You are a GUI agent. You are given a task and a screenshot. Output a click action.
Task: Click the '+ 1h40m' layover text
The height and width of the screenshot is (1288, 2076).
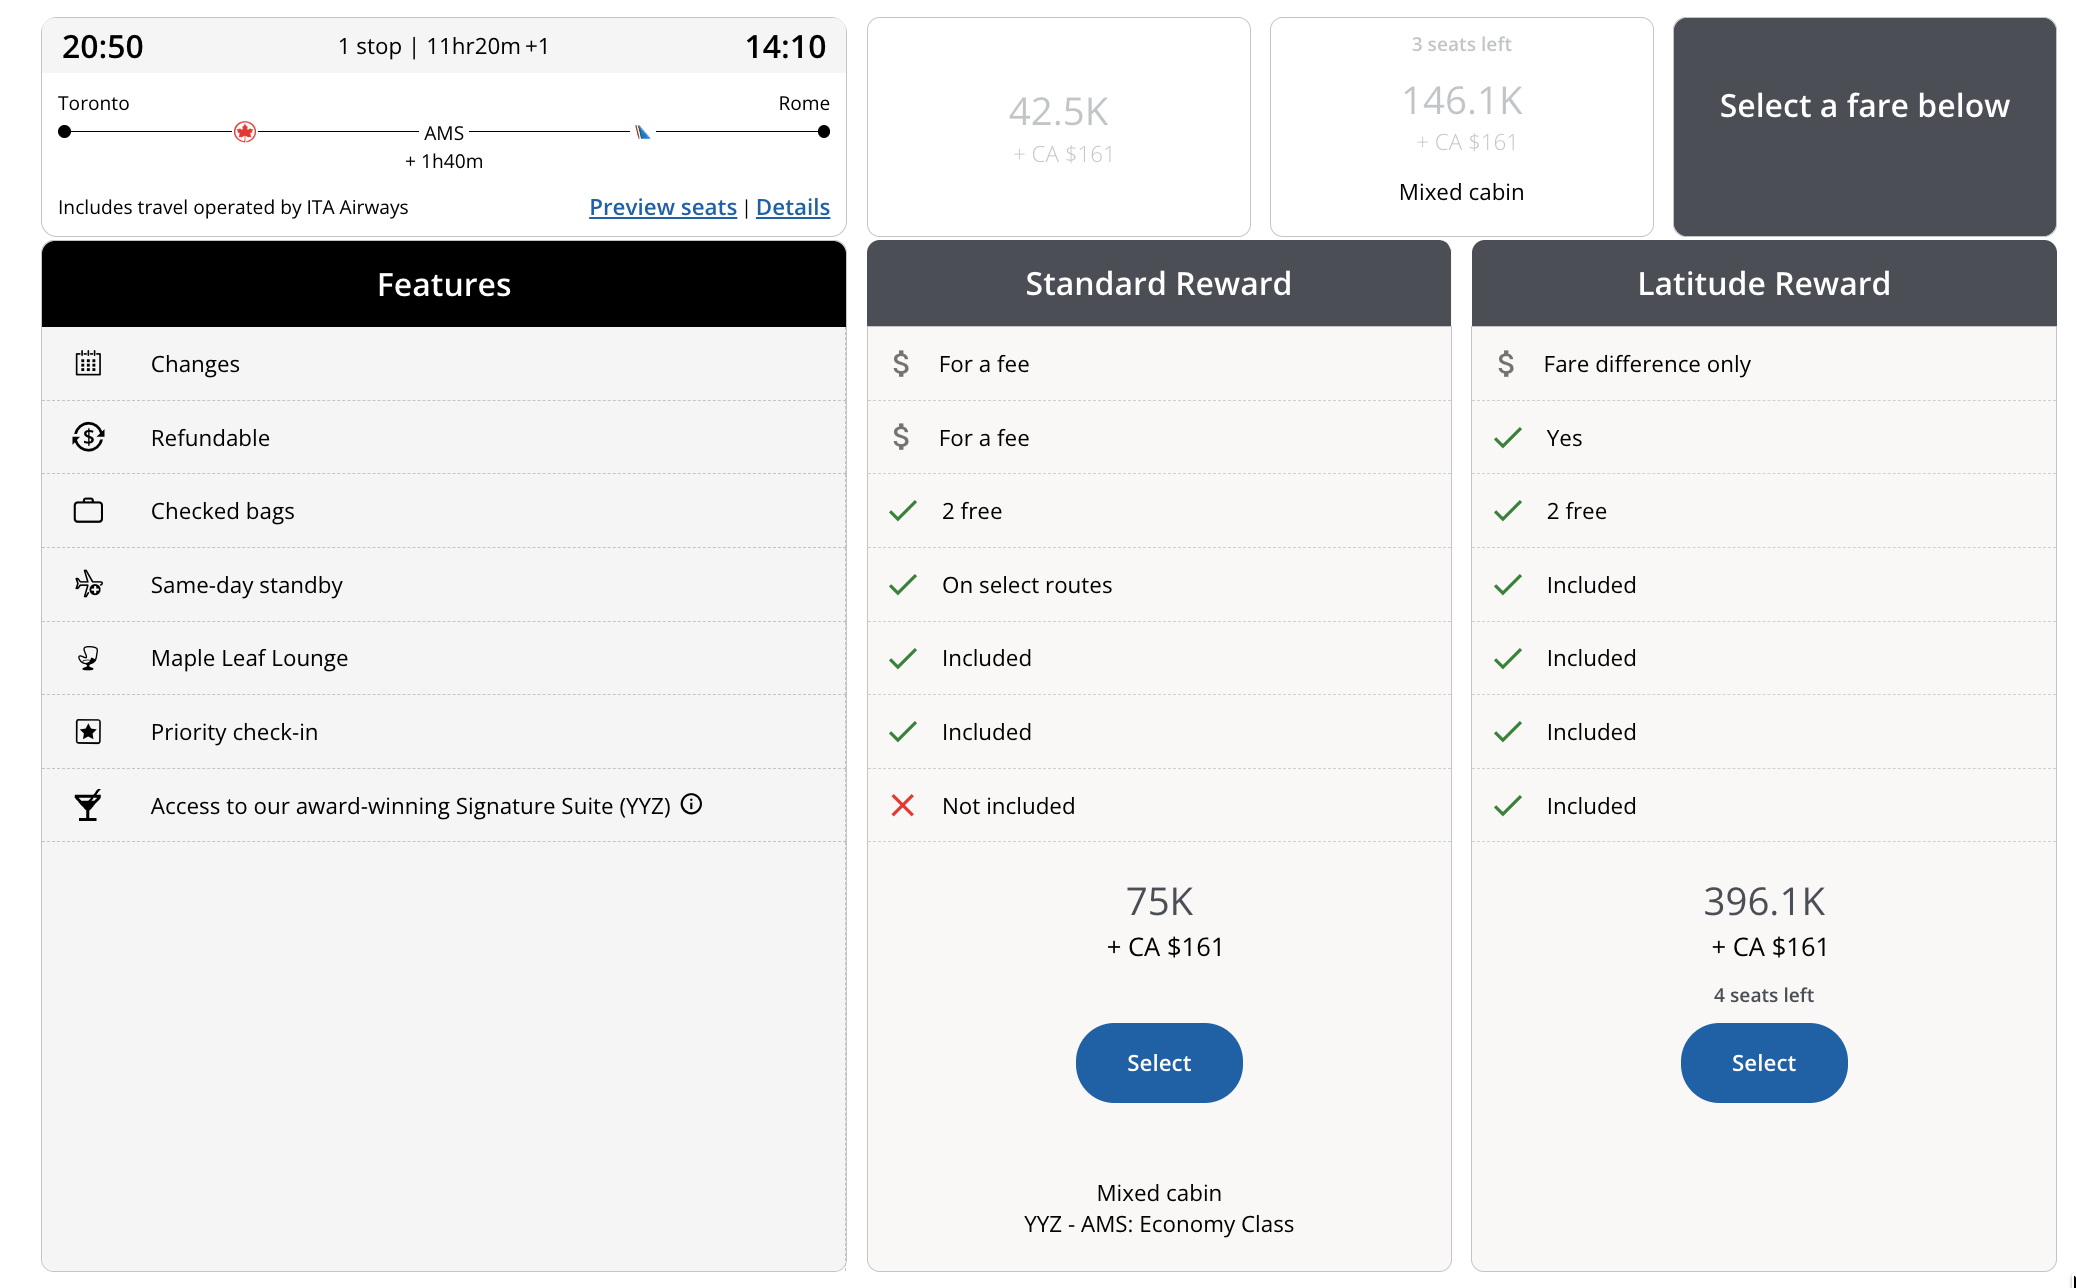pos(444,161)
